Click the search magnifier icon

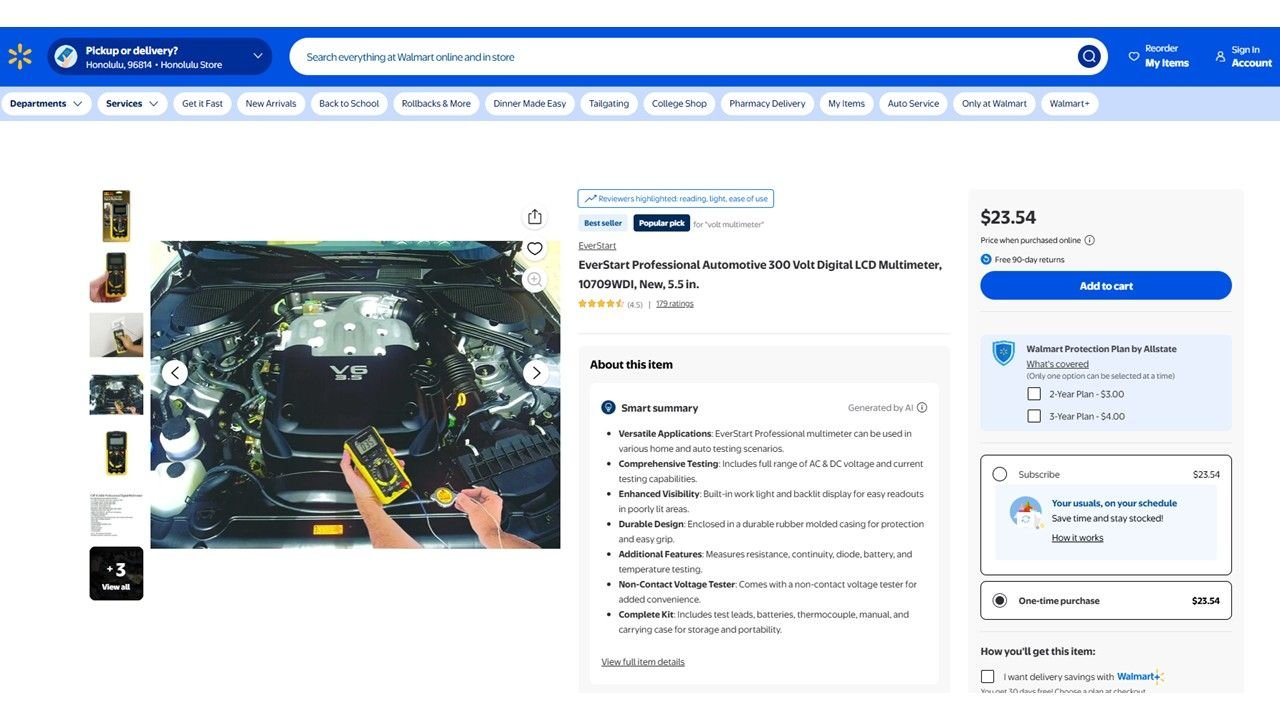point(1089,57)
